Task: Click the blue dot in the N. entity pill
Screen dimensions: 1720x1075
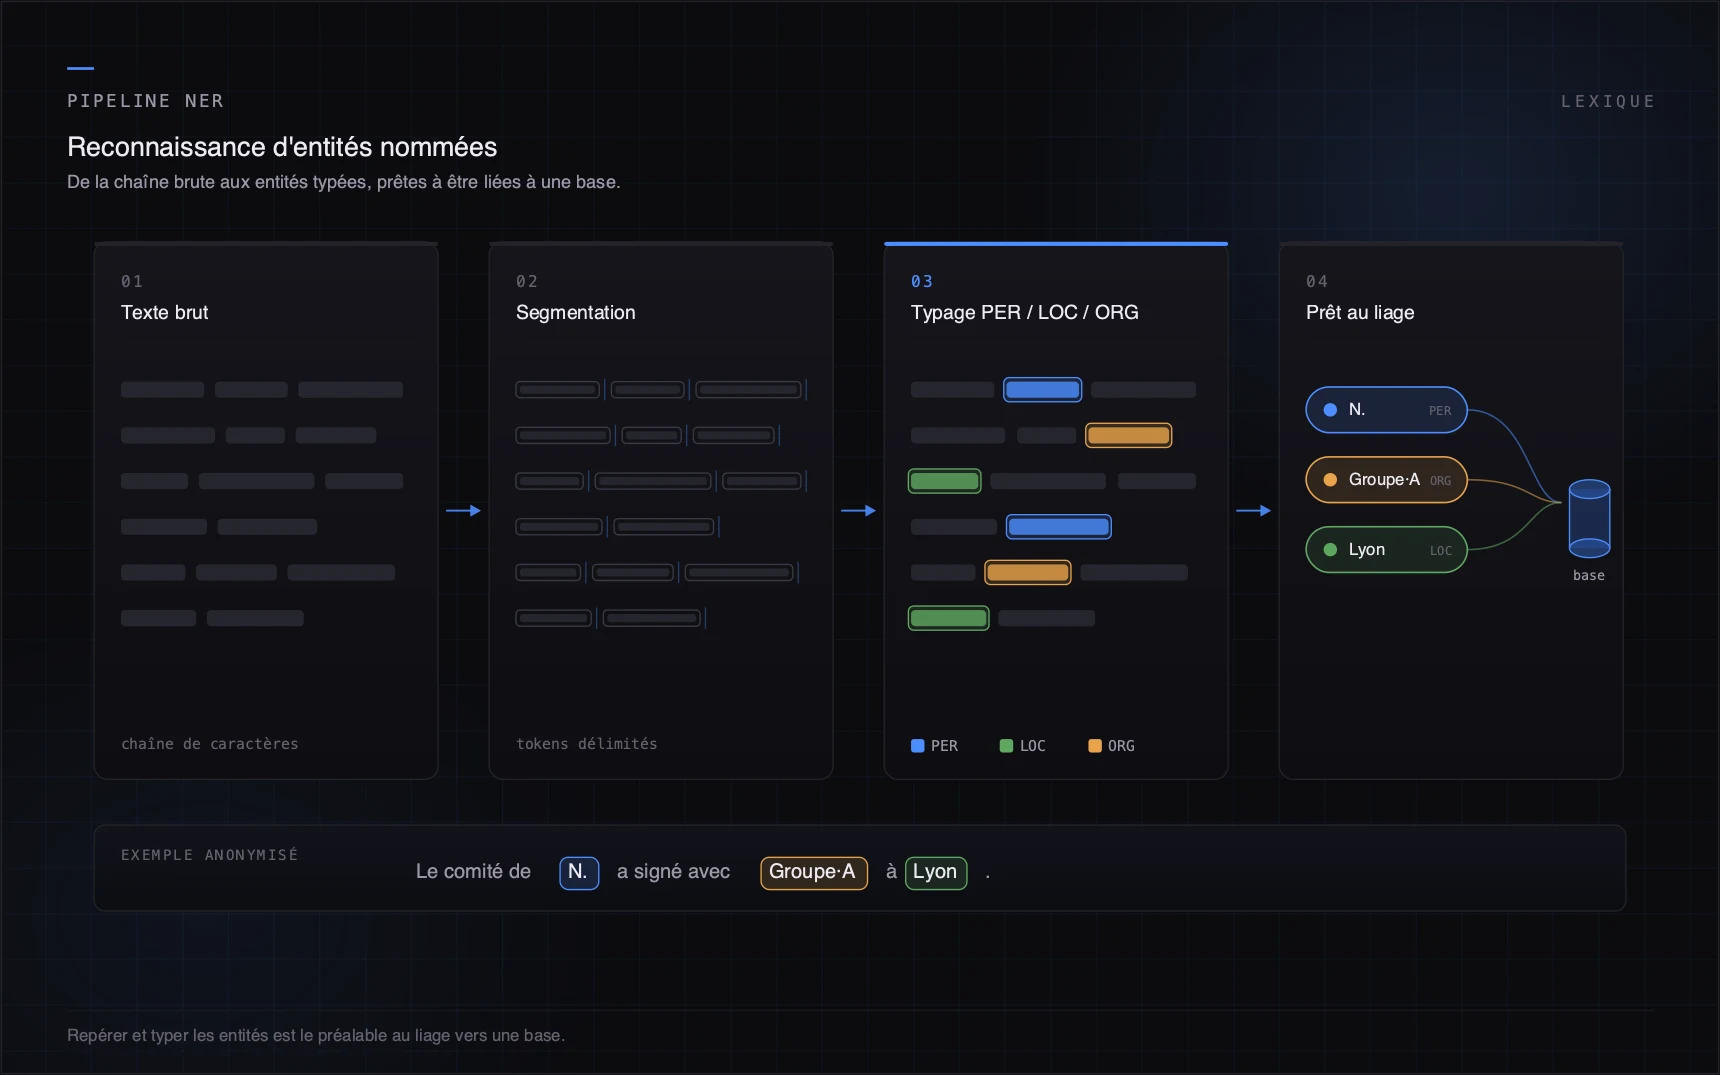Action: 1330,410
